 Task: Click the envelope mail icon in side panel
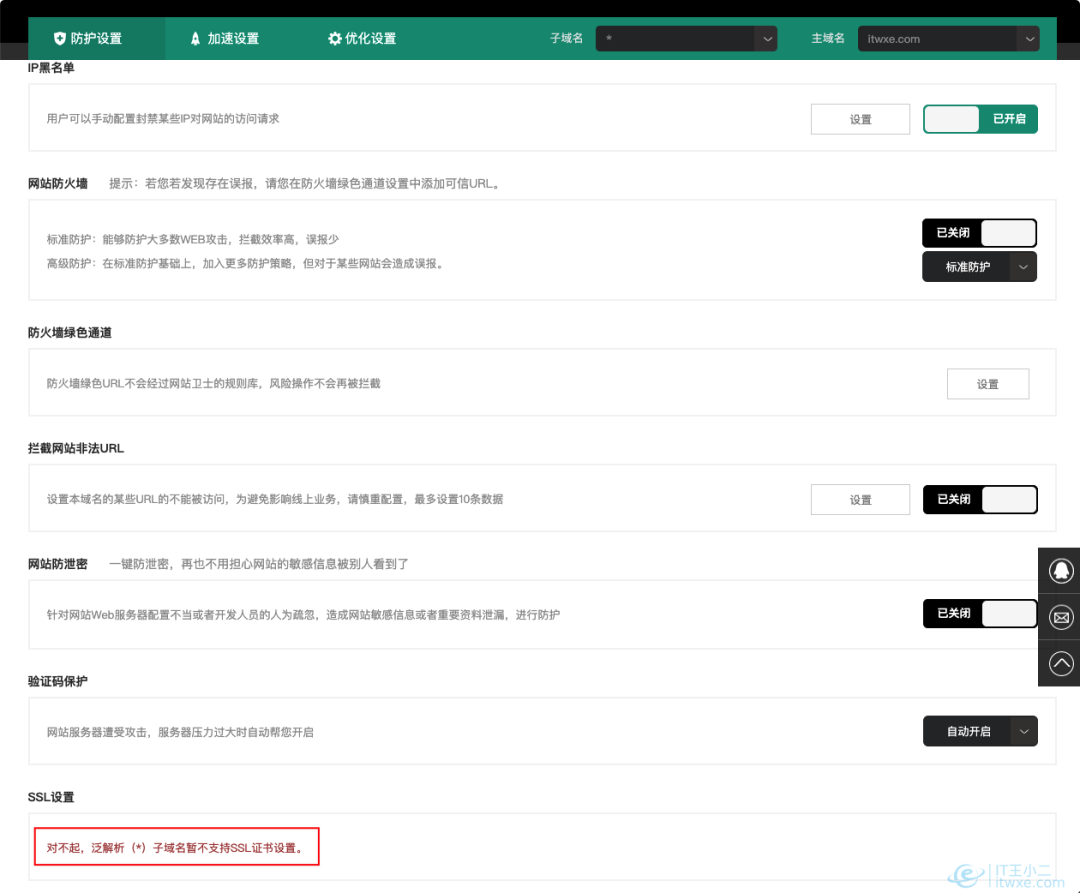1060,617
